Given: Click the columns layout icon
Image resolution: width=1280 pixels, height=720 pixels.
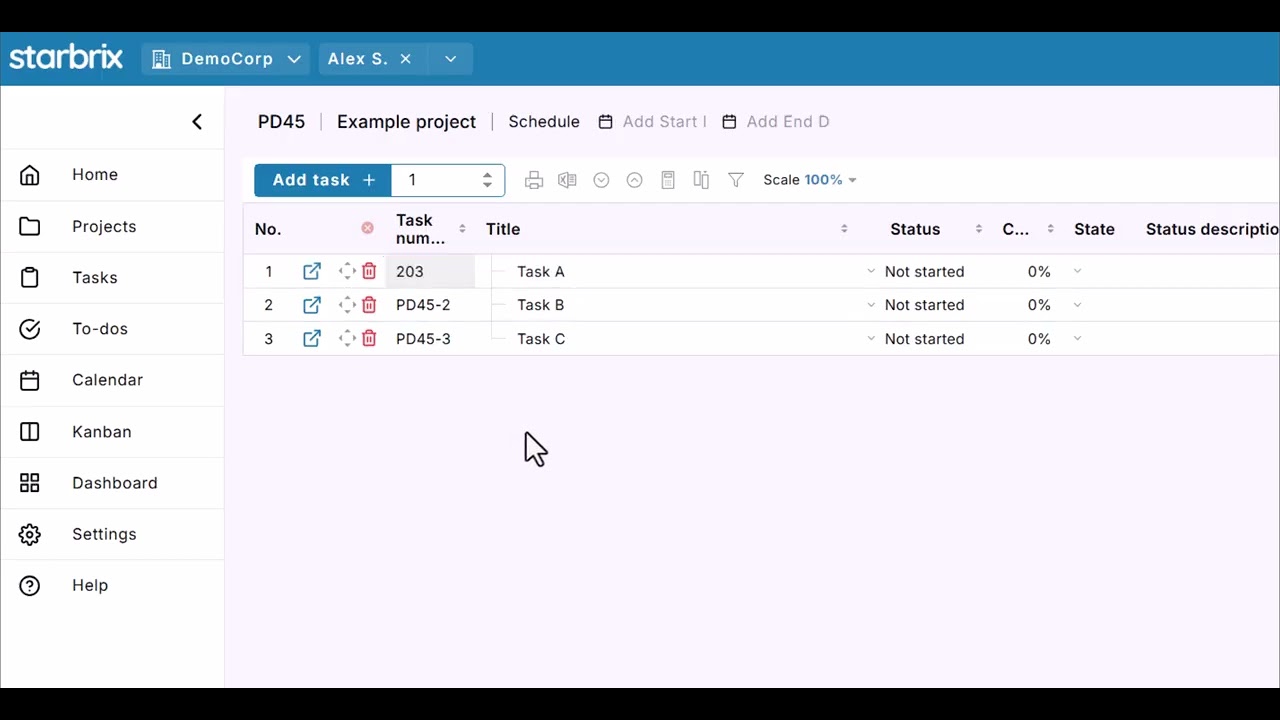Looking at the screenshot, I should click(701, 180).
